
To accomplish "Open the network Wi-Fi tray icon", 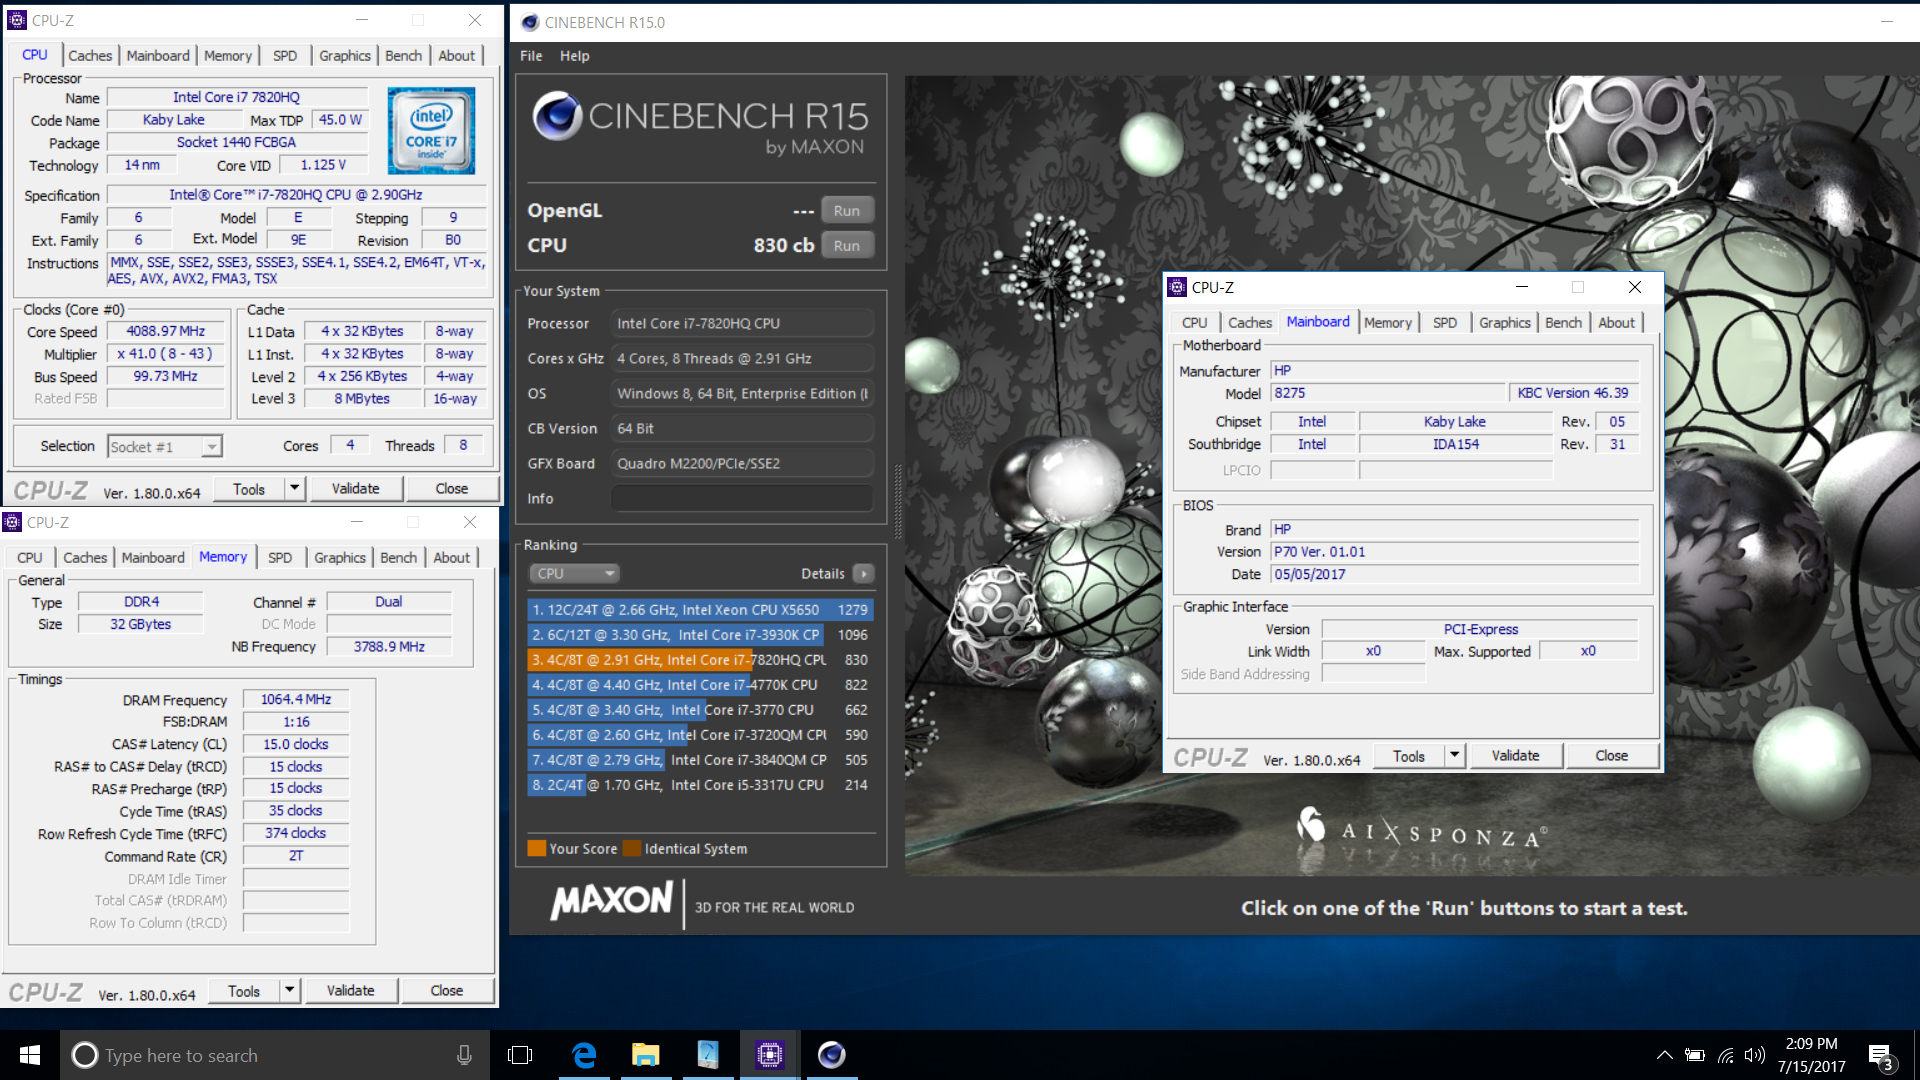I will tap(1725, 1055).
